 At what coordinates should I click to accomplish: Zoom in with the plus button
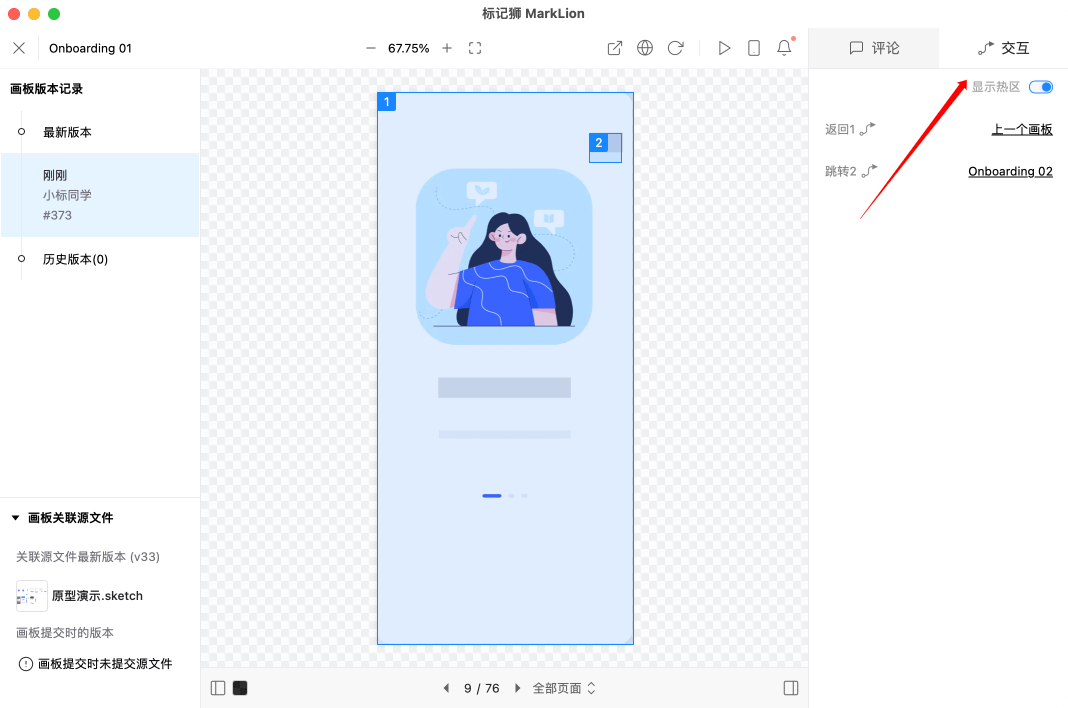click(447, 48)
